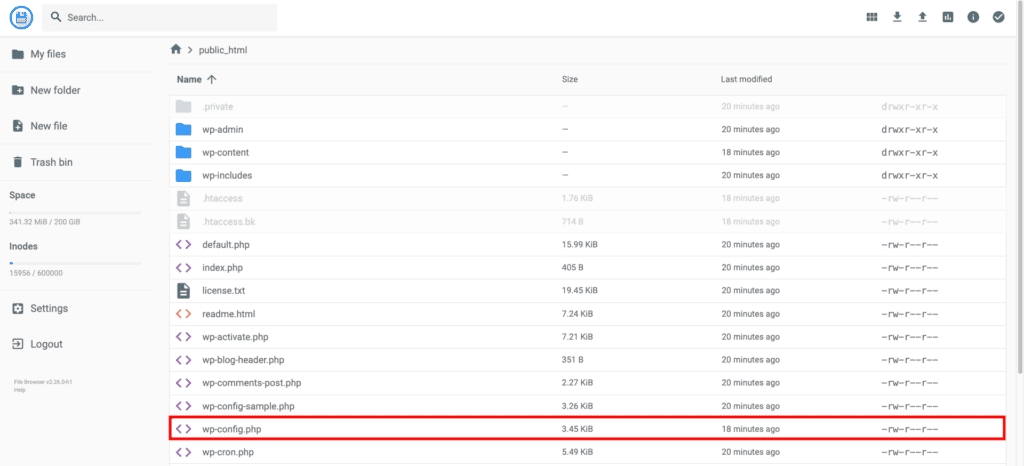This screenshot has height=466, width=1024.
Task: Click the index.php code icon
Action: pyautogui.click(x=184, y=268)
